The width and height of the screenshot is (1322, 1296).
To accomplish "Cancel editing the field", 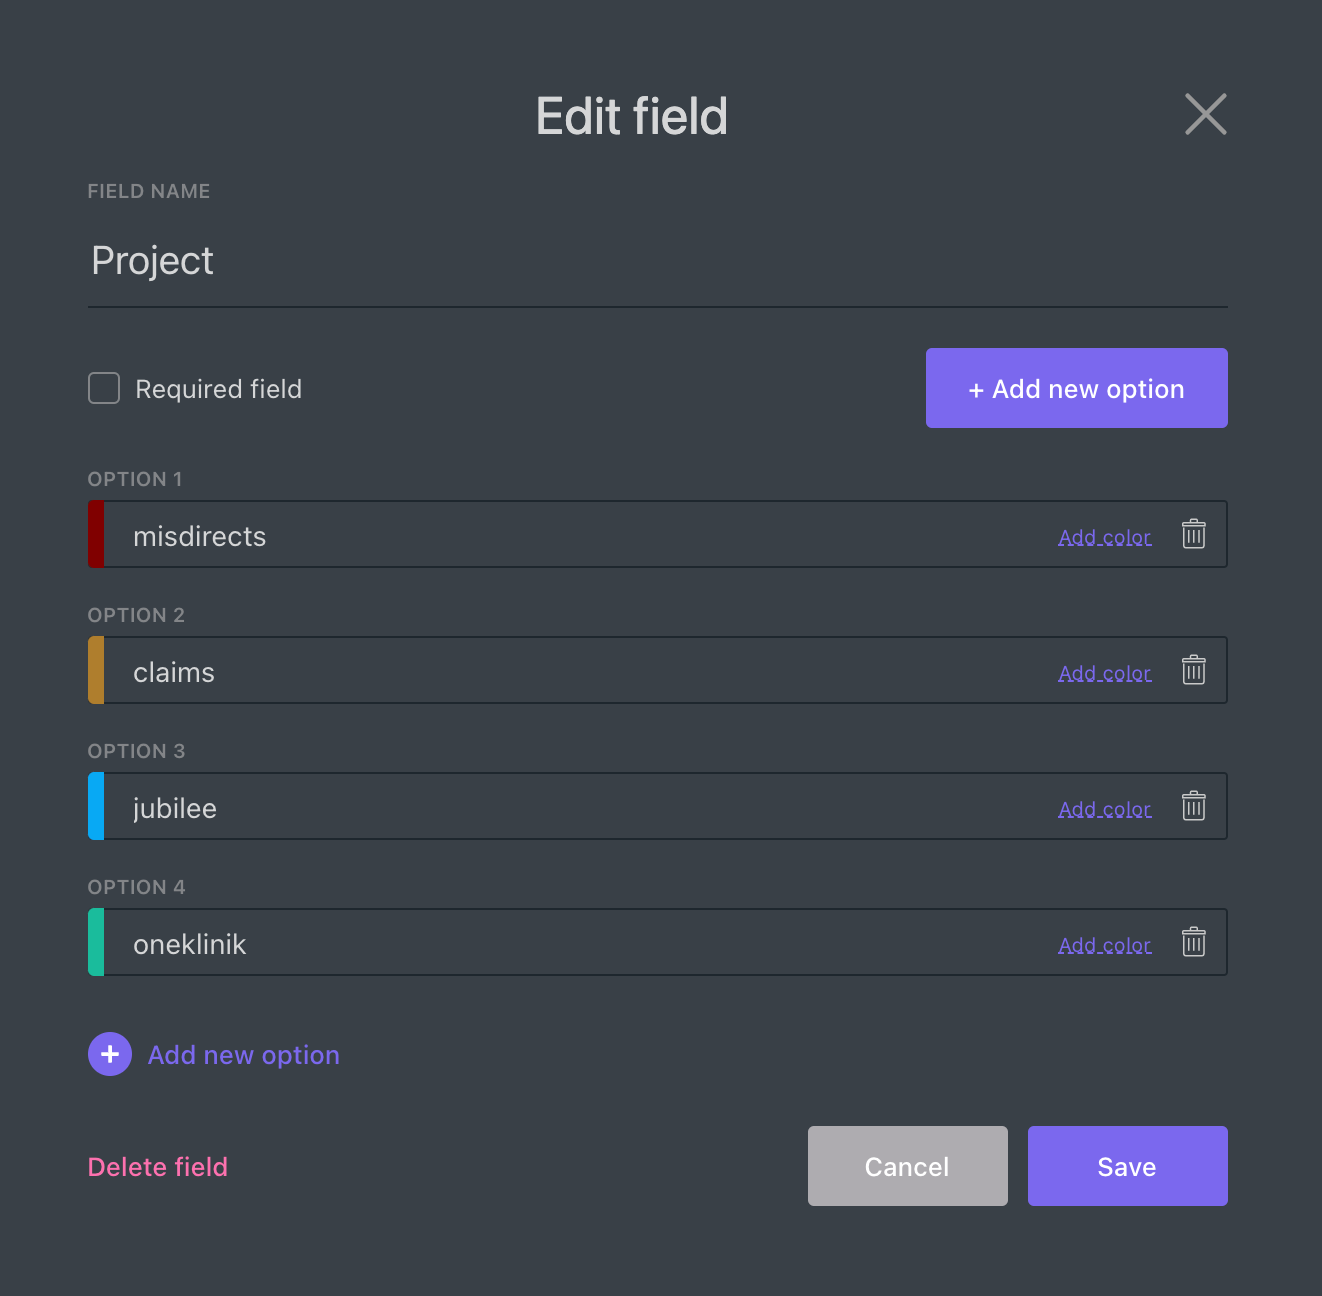I will click(x=907, y=1166).
